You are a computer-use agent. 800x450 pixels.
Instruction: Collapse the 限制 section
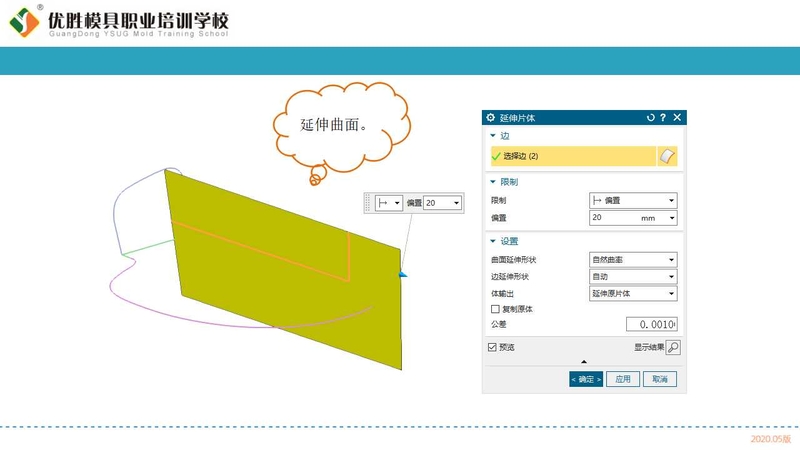493,182
